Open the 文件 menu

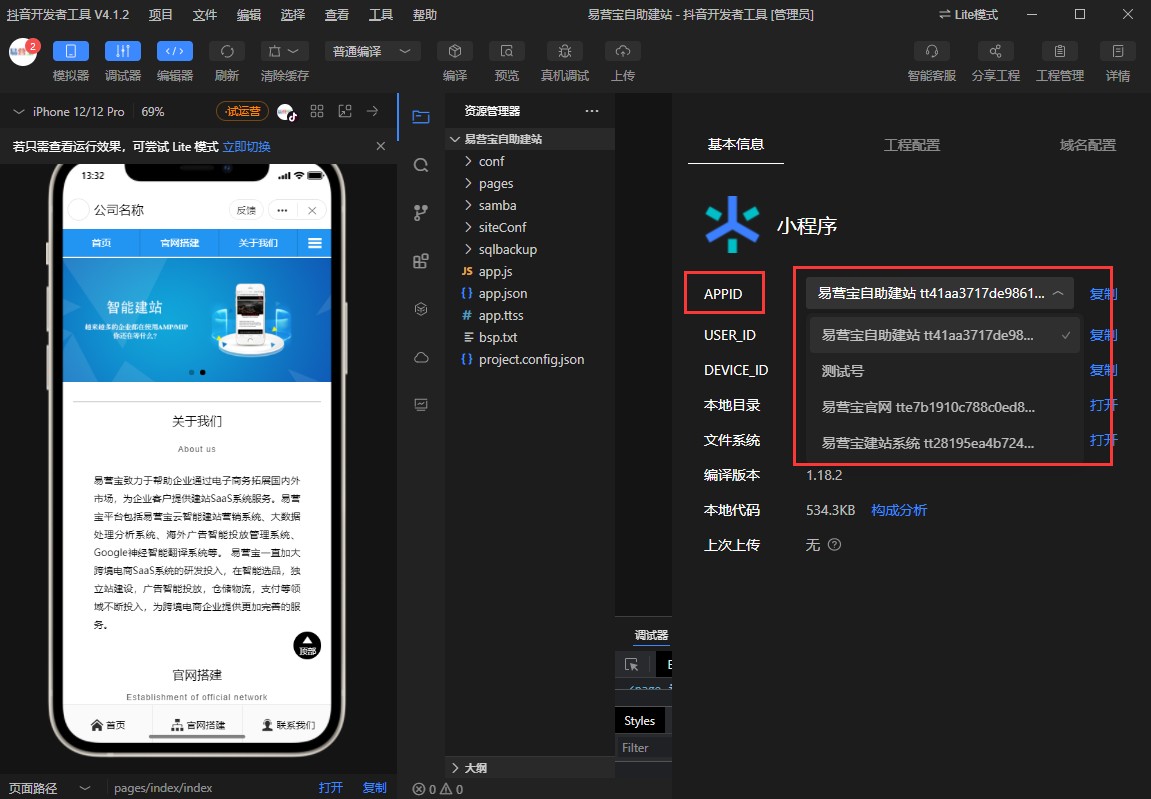click(x=204, y=15)
